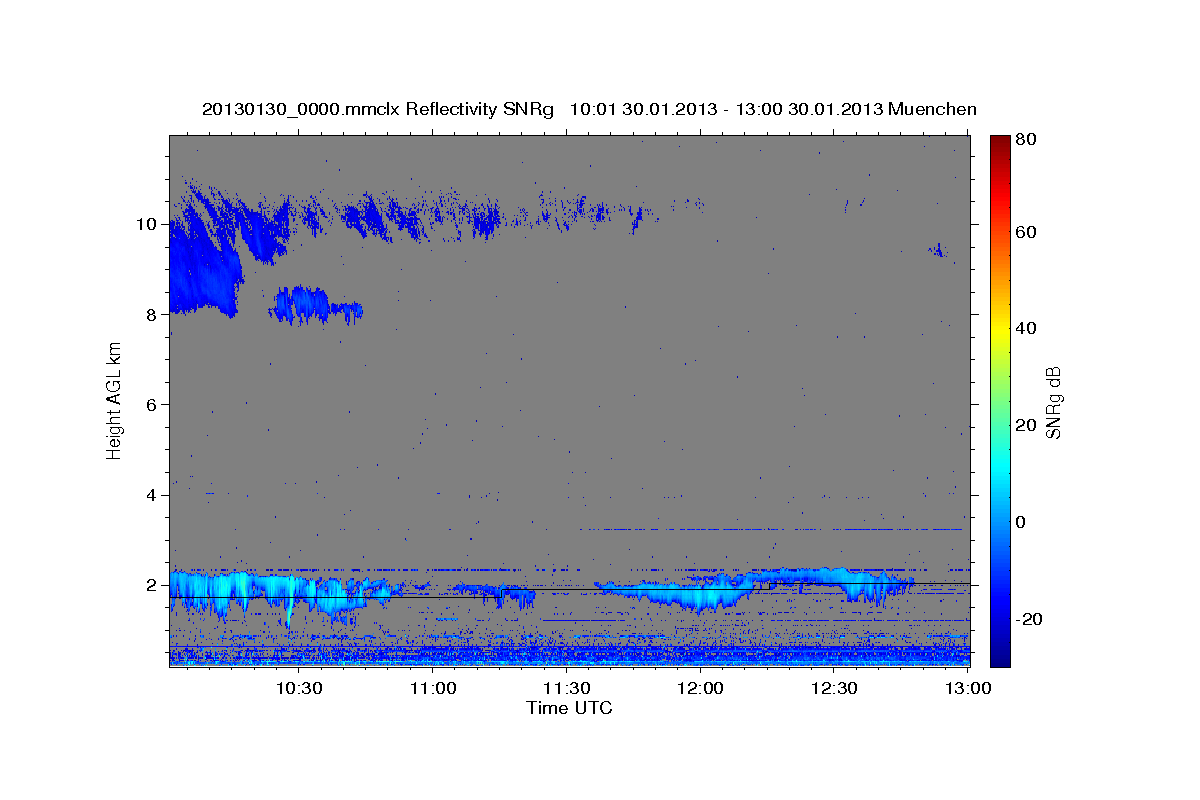Click the 10:30 time tick label
Viewport: 1200px width, 800px height.
[298, 688]
